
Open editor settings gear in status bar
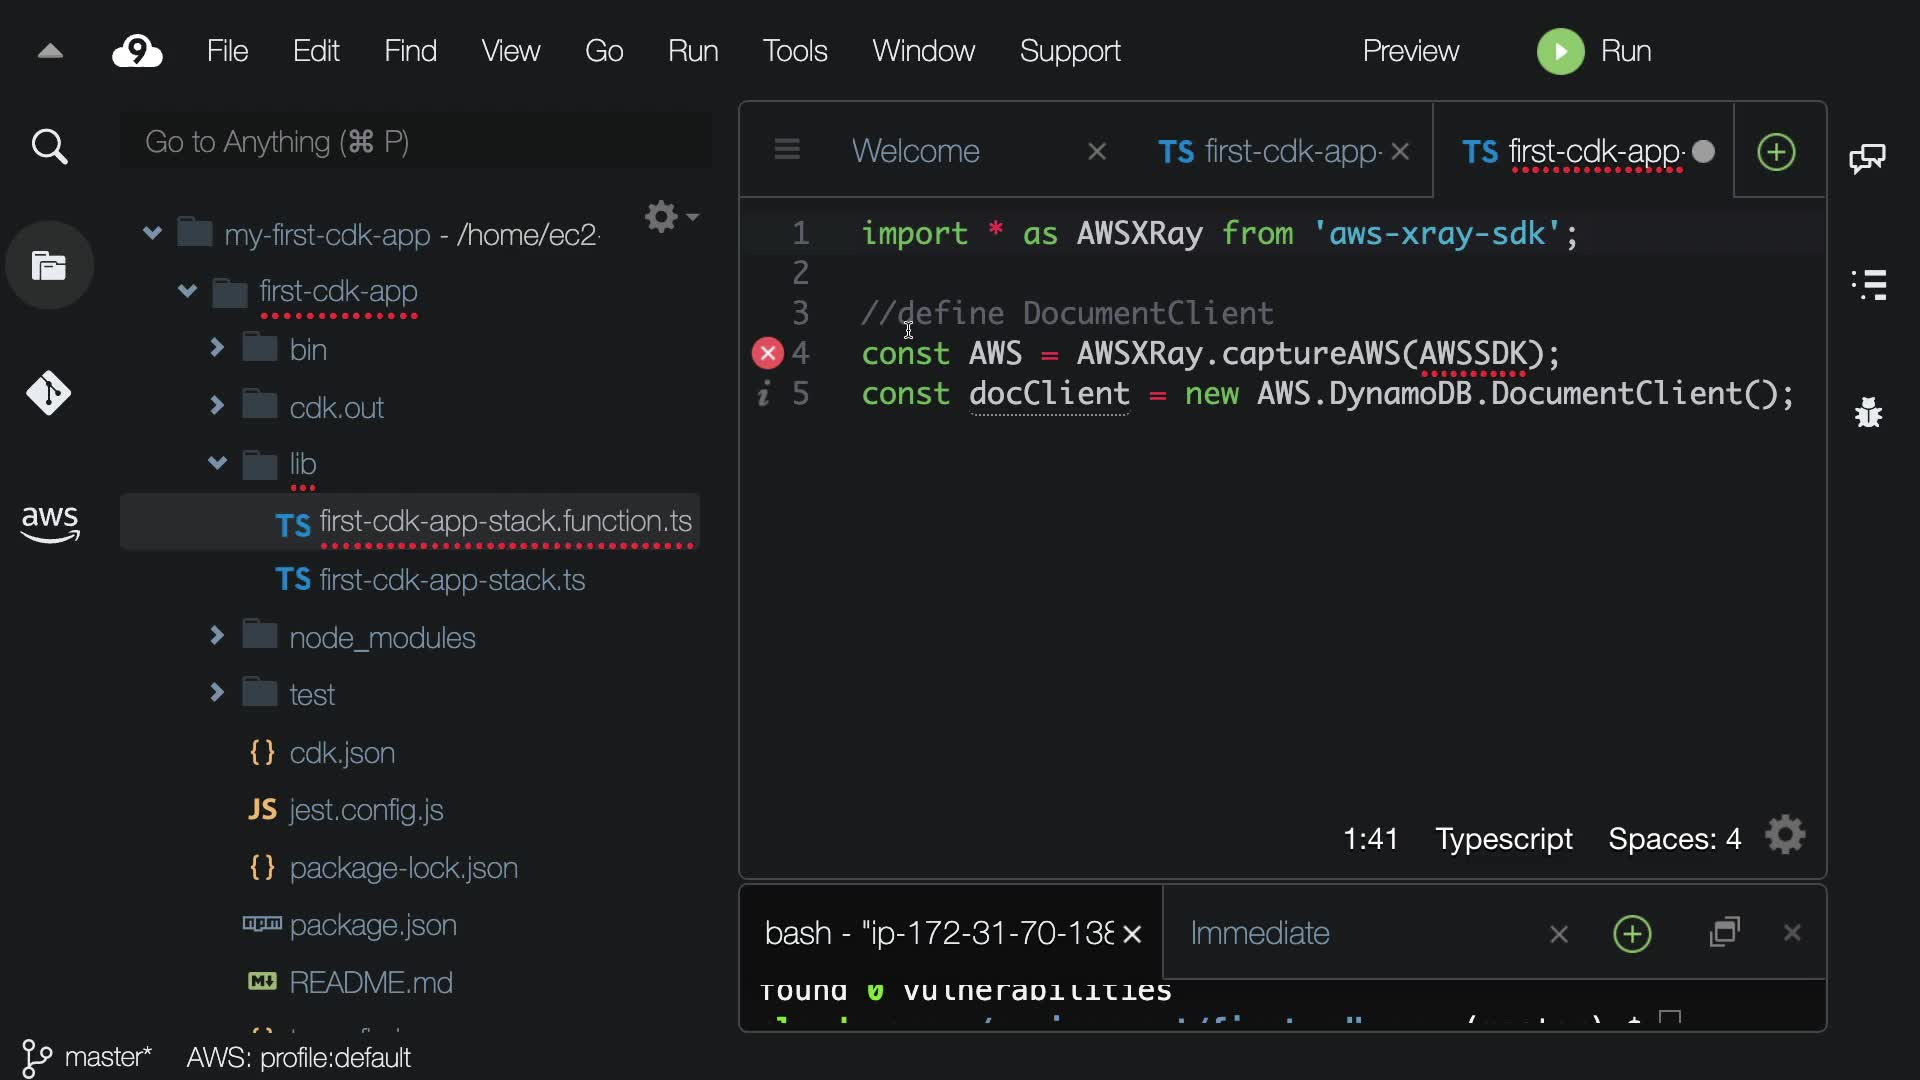pos(1786,836)
